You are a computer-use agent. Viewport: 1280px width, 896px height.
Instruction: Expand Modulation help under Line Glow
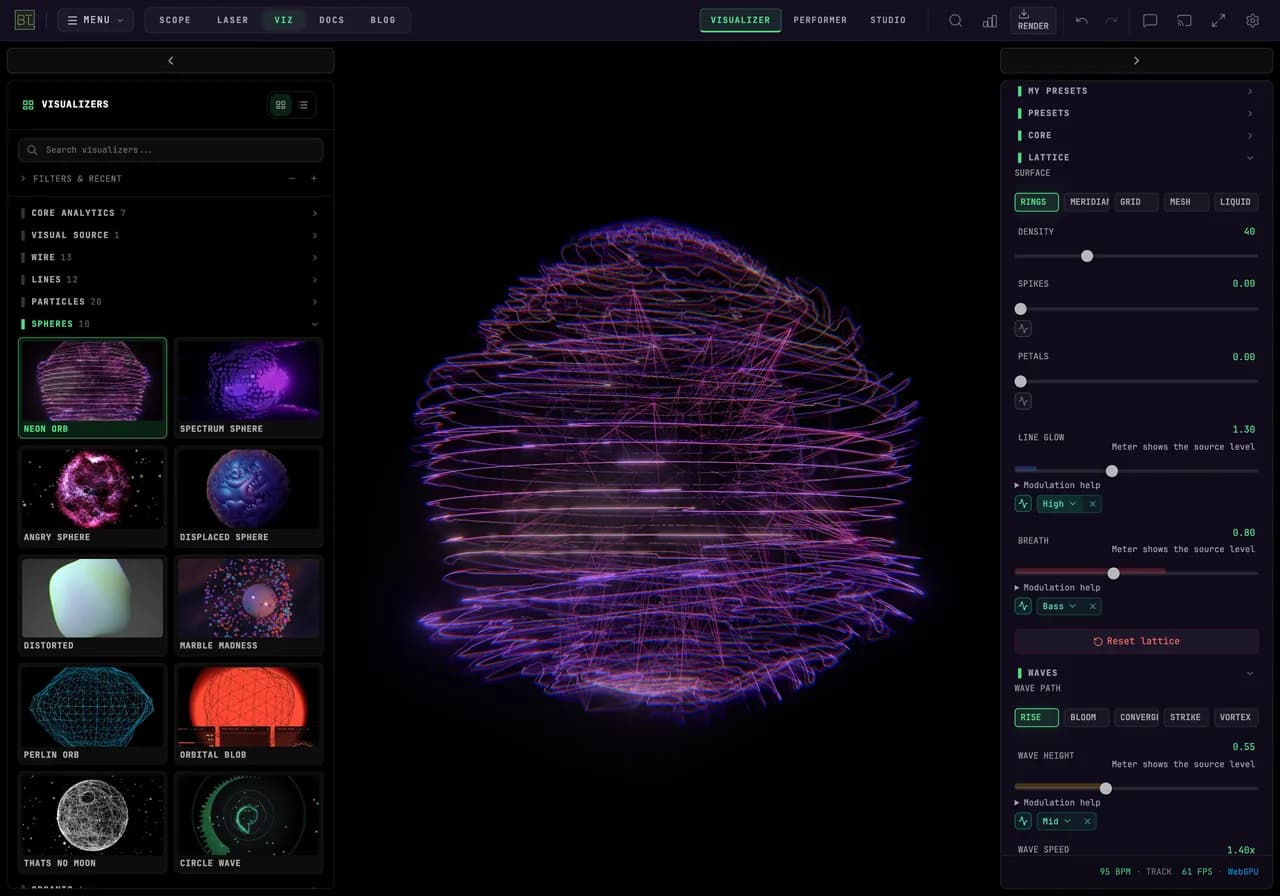pyautogui.click(x=1057, y=485)
